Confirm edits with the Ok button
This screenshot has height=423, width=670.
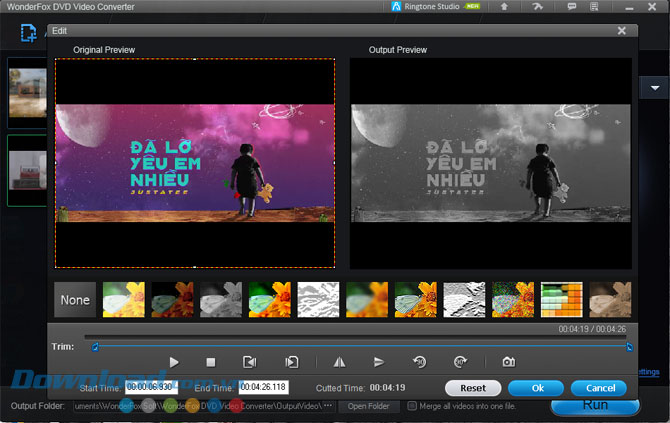536,388
